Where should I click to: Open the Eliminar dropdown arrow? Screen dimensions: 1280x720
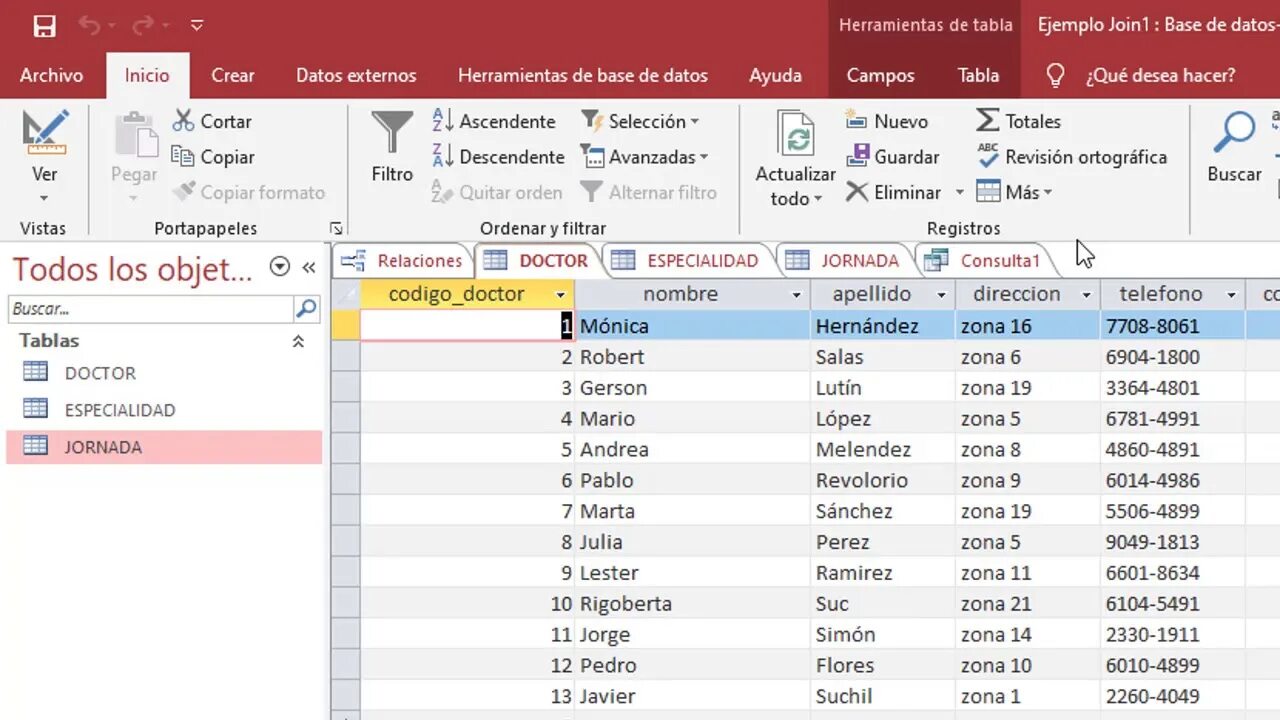[959, 192]
